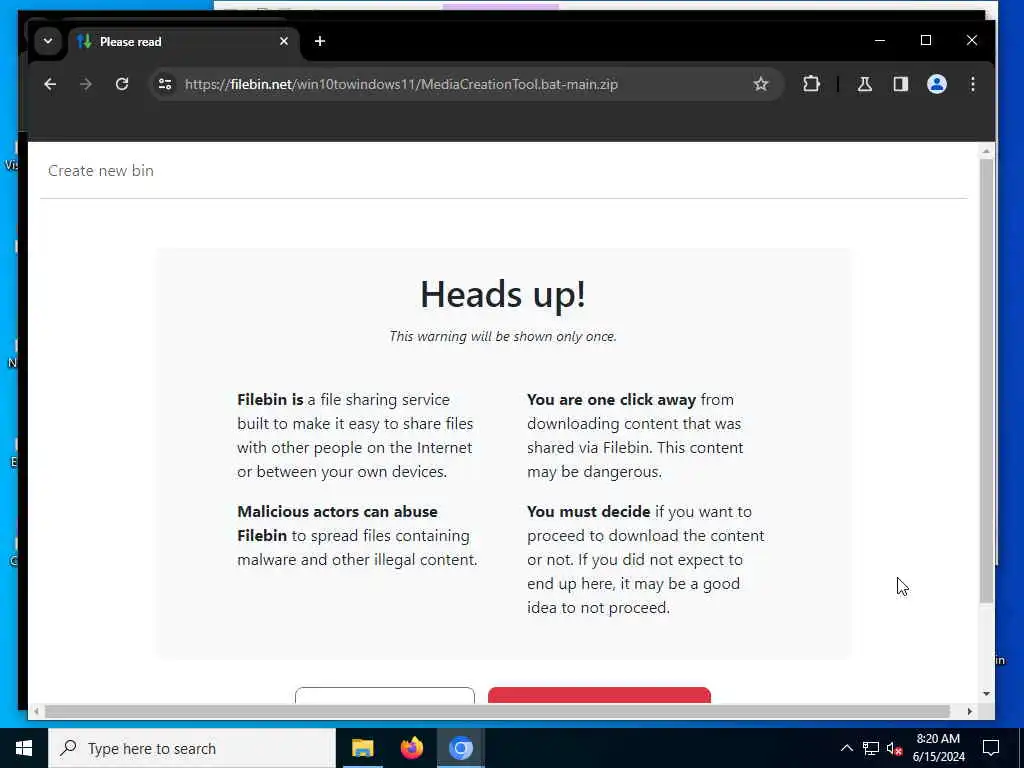Show hidden system tray icons
Image resolution: width=1024 pixels, height=768 pixels.
(846, 748)
